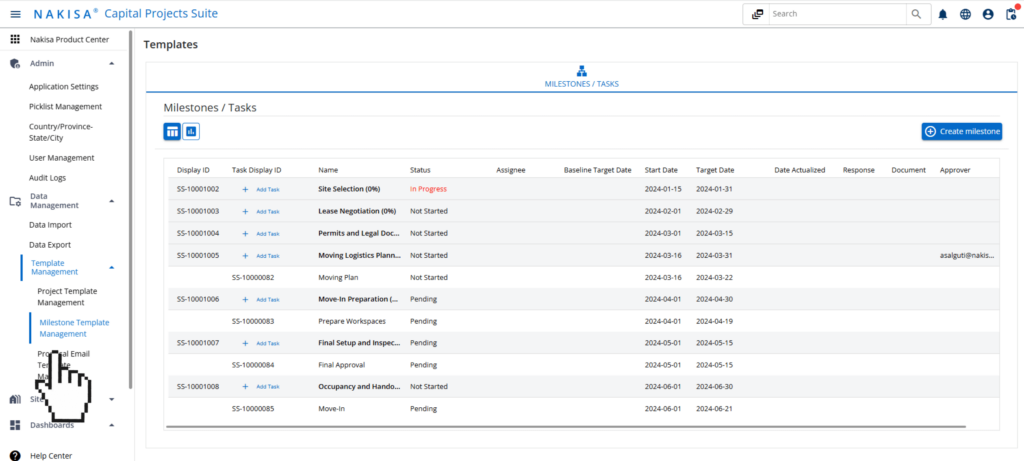Switch to table view of milestones
The width and height of the screenshot is (1024, 461).
click(x=172, y=131)
